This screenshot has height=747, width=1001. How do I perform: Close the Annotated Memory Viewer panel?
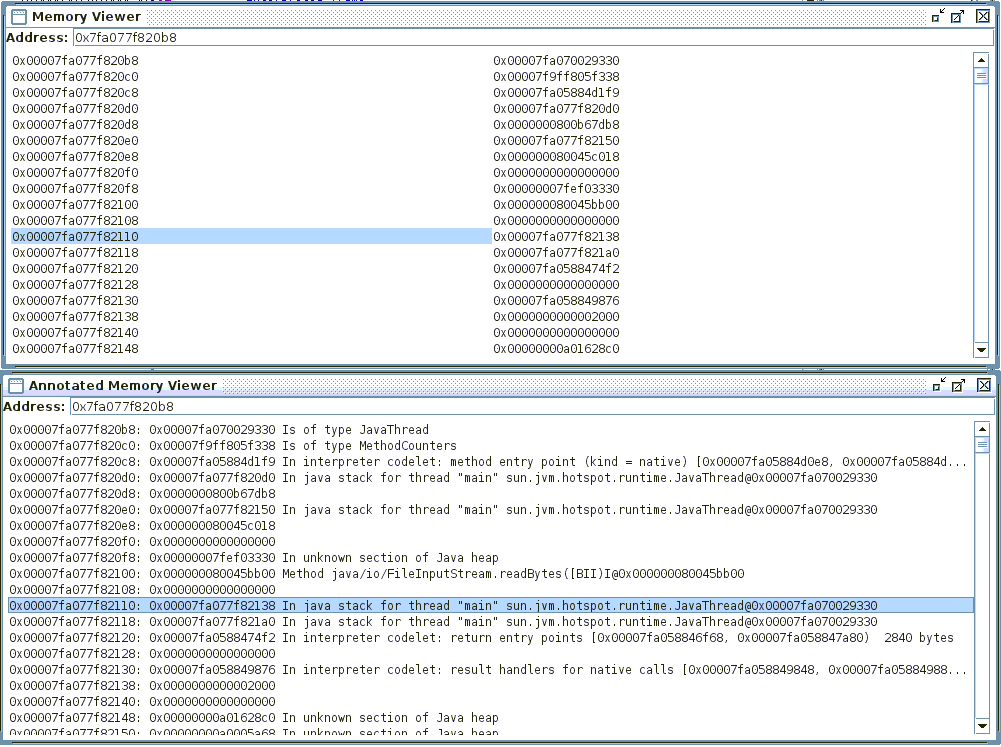click(983, 385)
